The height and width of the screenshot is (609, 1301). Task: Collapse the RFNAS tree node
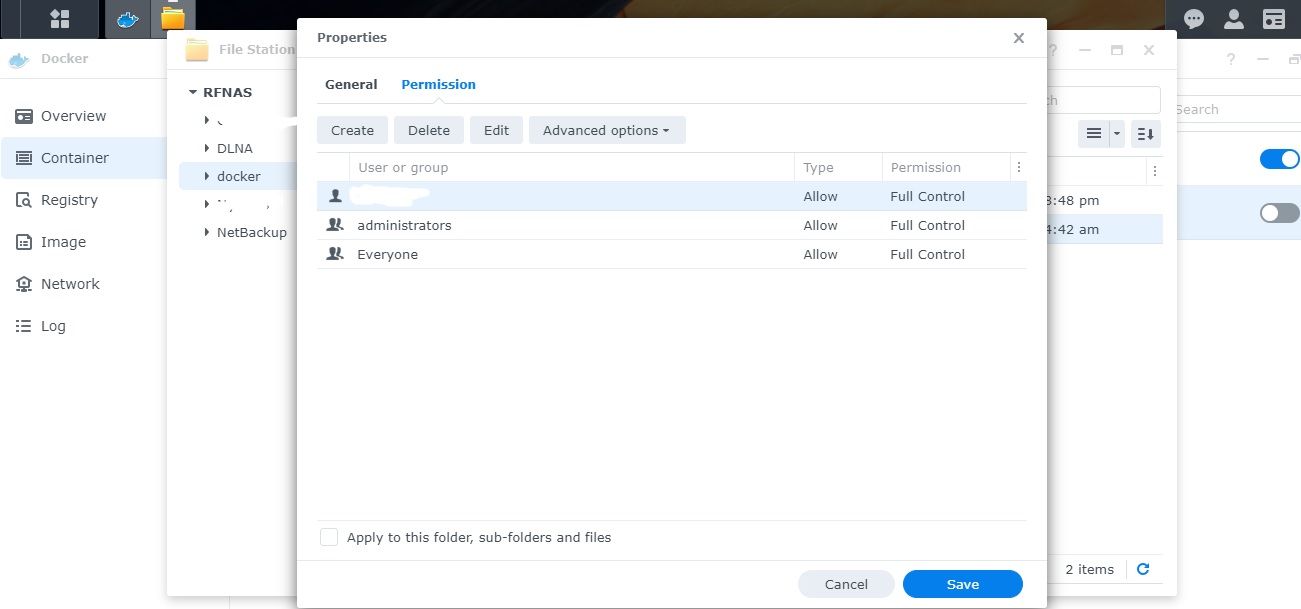(x=193, y=92)
